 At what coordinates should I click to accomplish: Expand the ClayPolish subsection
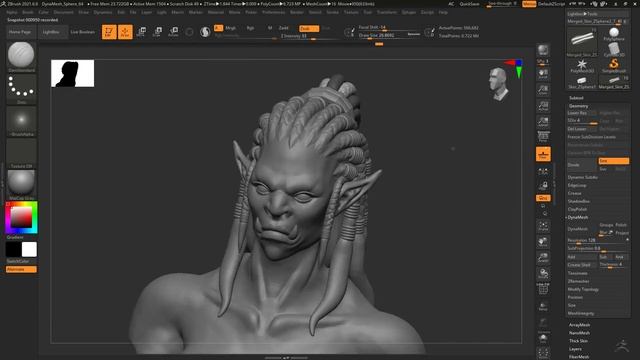coord(577,209)
